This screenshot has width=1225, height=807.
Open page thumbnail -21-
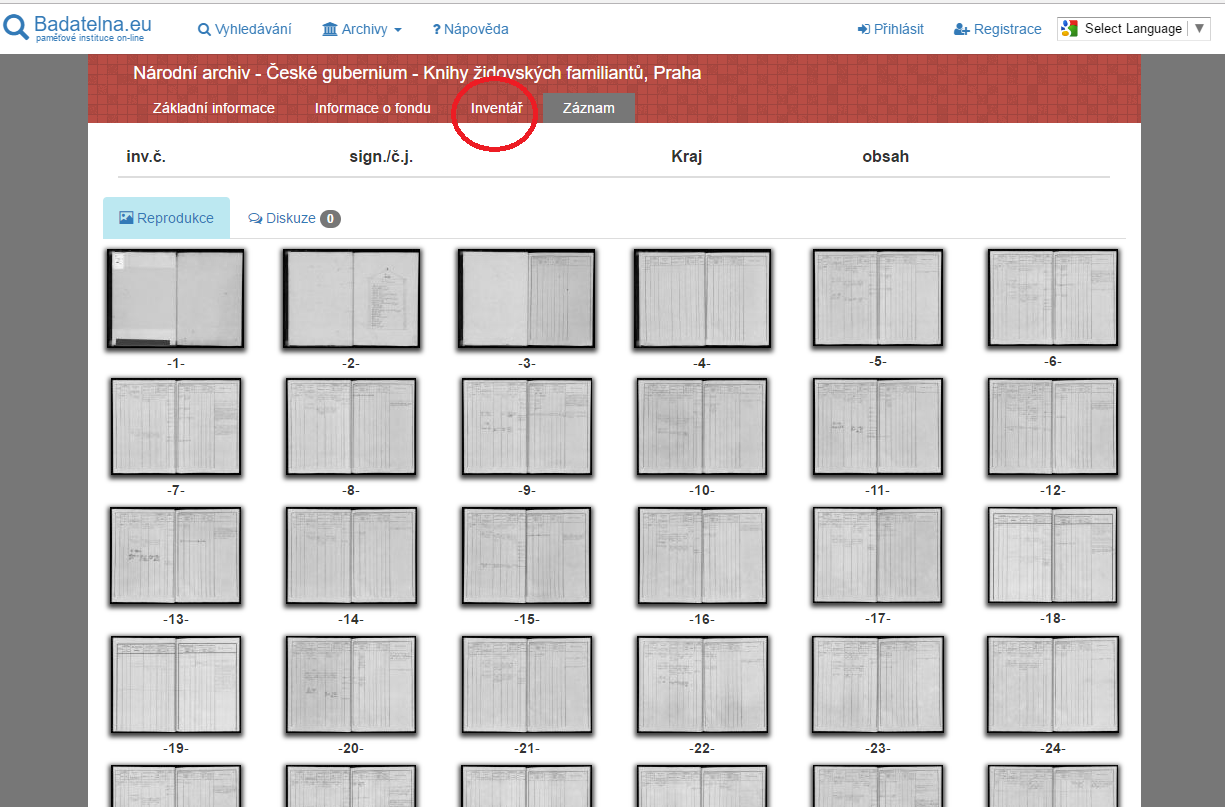tap(527, 685)
